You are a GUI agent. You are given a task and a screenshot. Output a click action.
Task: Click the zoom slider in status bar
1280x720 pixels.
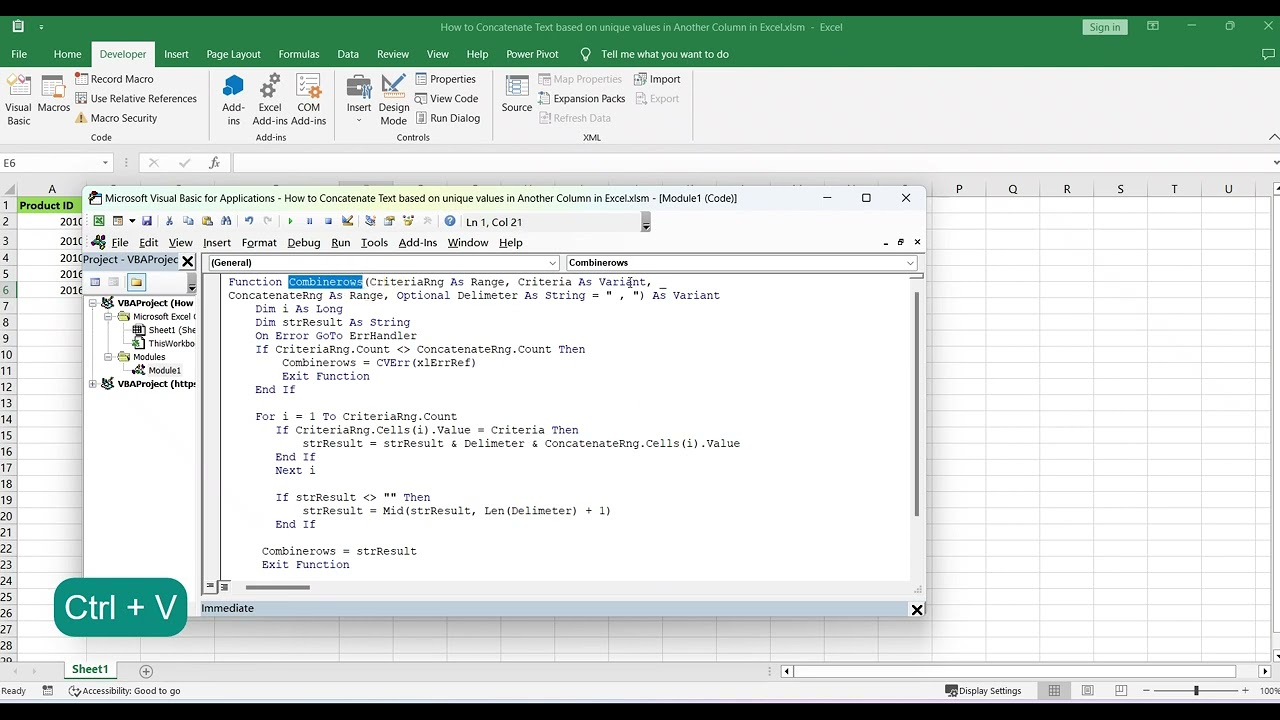[x=1196, y=691]
